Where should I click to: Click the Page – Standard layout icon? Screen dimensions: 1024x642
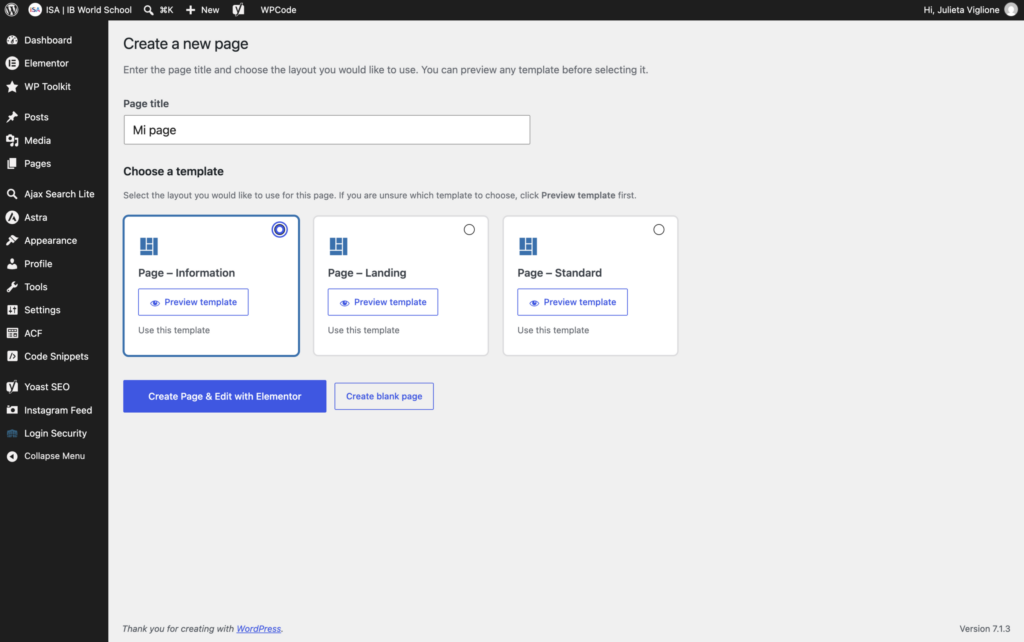point(528,246)
